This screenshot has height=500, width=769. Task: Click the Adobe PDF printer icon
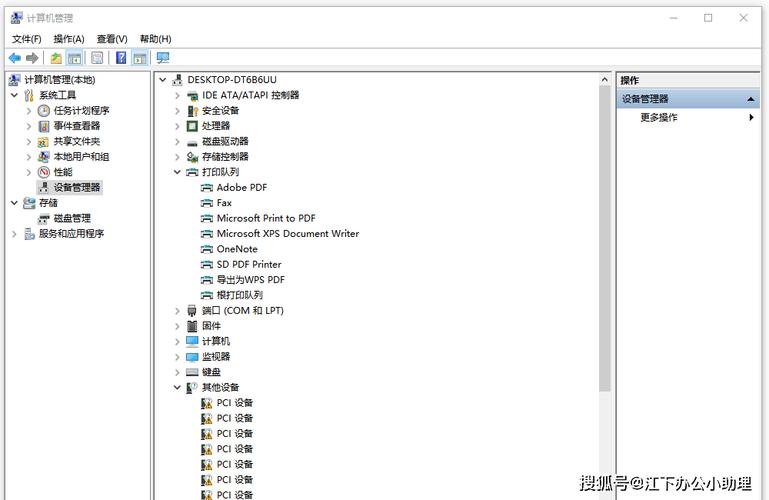pyautogui.click(x=206, y=188)
